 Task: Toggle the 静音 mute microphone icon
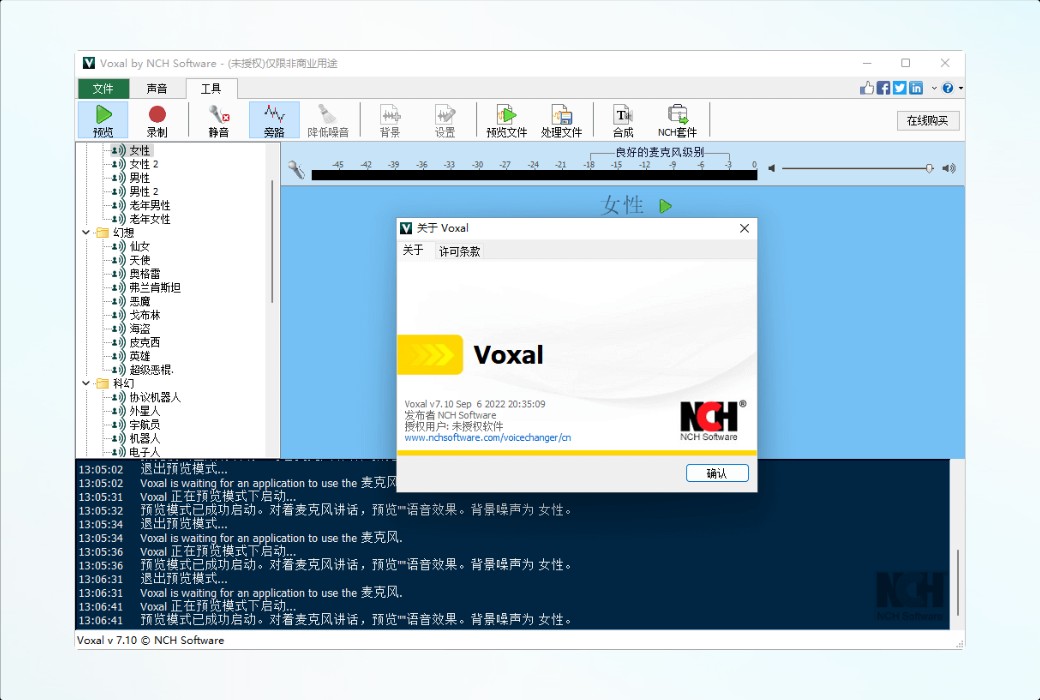click(218, 114)
